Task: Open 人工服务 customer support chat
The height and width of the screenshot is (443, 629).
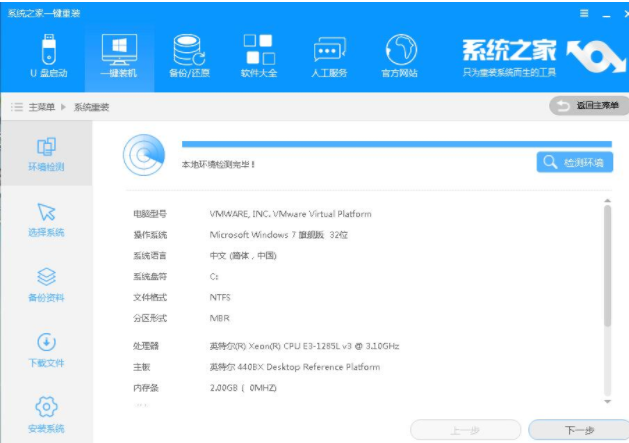Action: [x=330, y=55]
